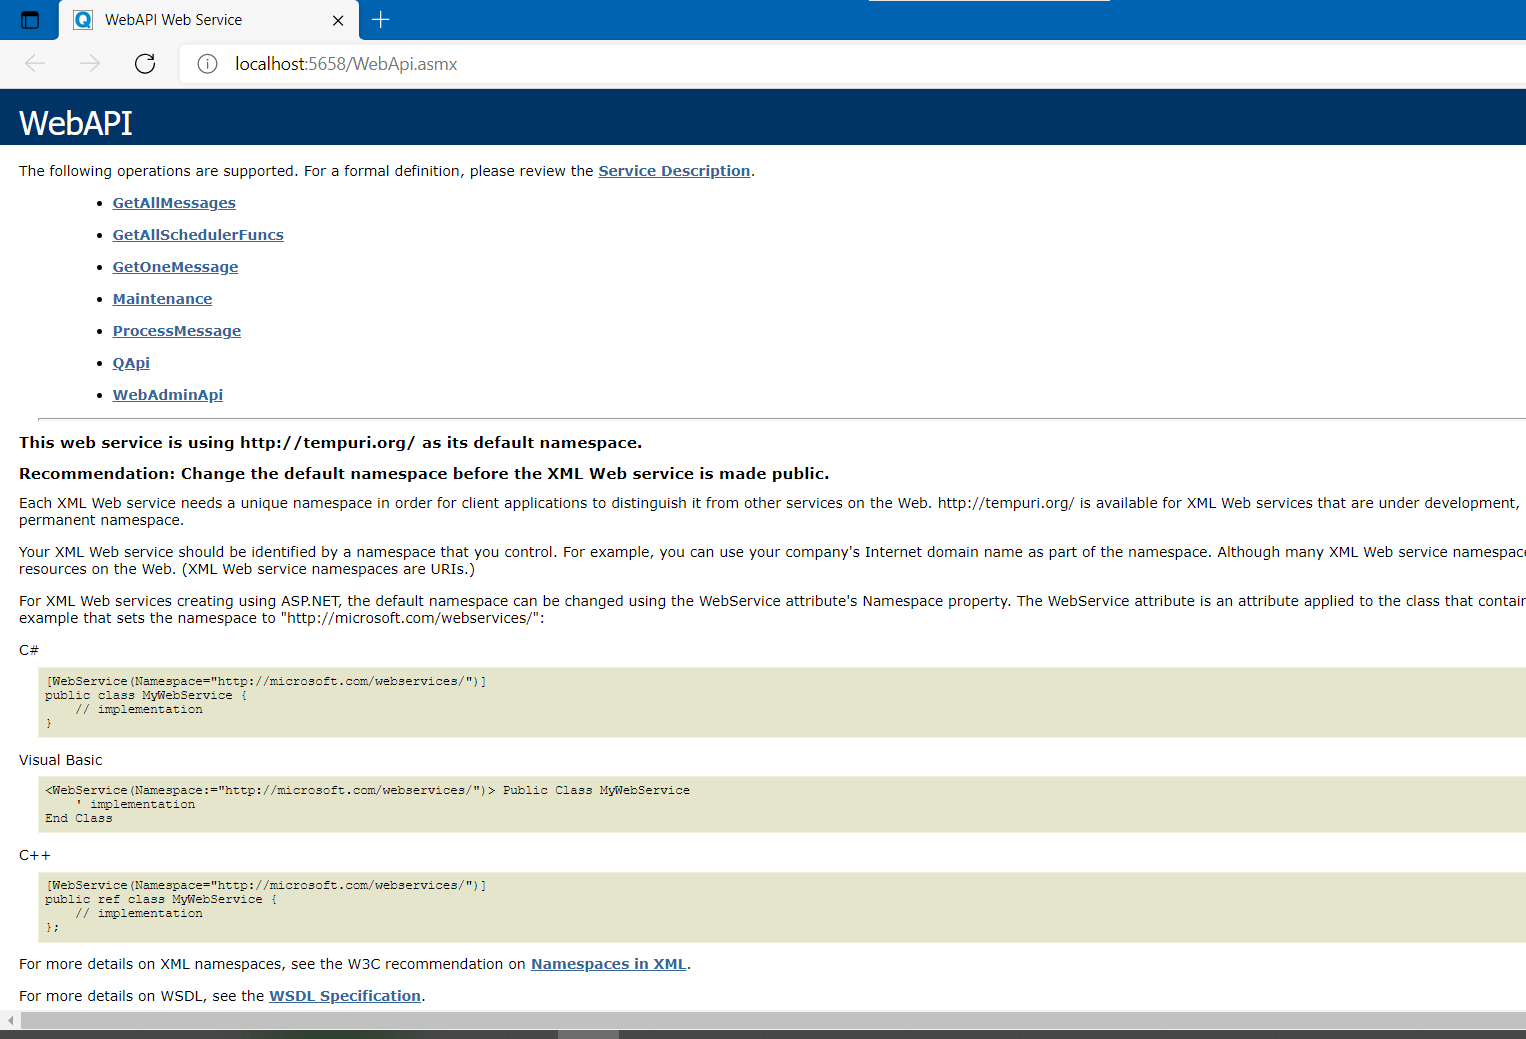This screenshot has height=1039, width=1526.
Task: Click the horizontal scrollbar track
Action: coord(772,1020)
